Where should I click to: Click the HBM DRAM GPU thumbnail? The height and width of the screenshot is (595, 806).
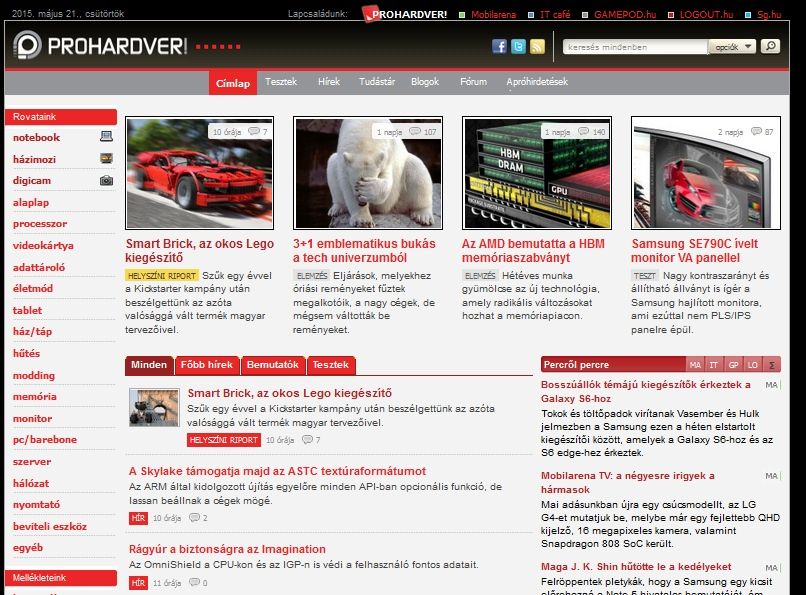(537, 173)
